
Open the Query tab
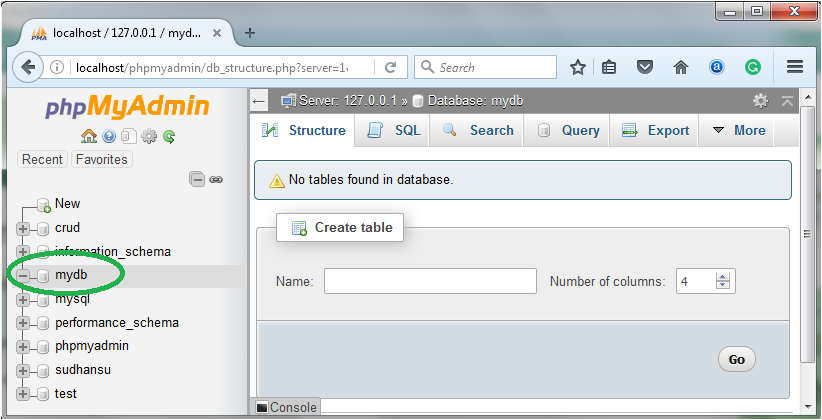click(568, 131)
